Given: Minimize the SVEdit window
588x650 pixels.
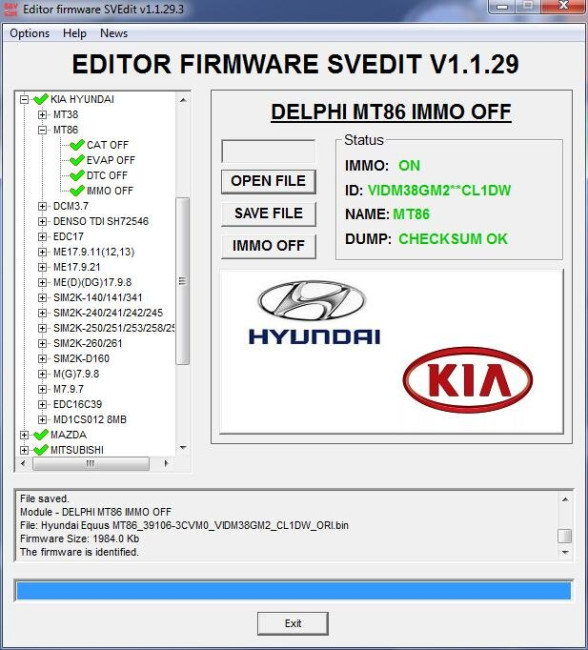Looking at the screenshot, I should [502, 6].
